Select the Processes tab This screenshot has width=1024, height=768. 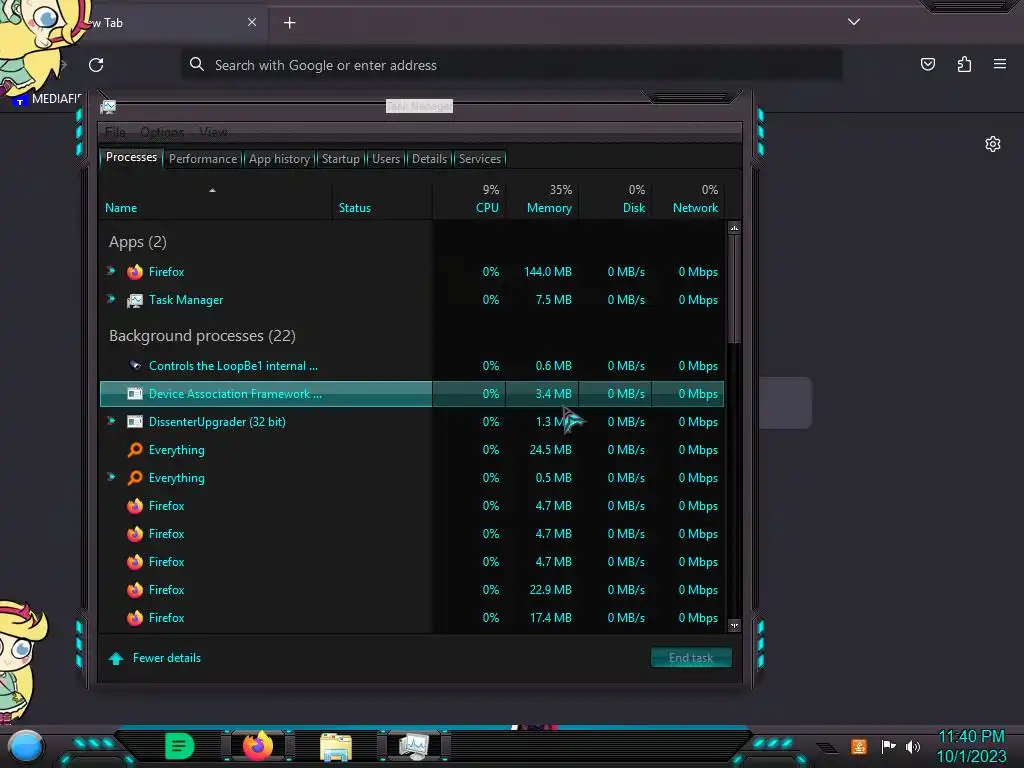click(131, 157)
